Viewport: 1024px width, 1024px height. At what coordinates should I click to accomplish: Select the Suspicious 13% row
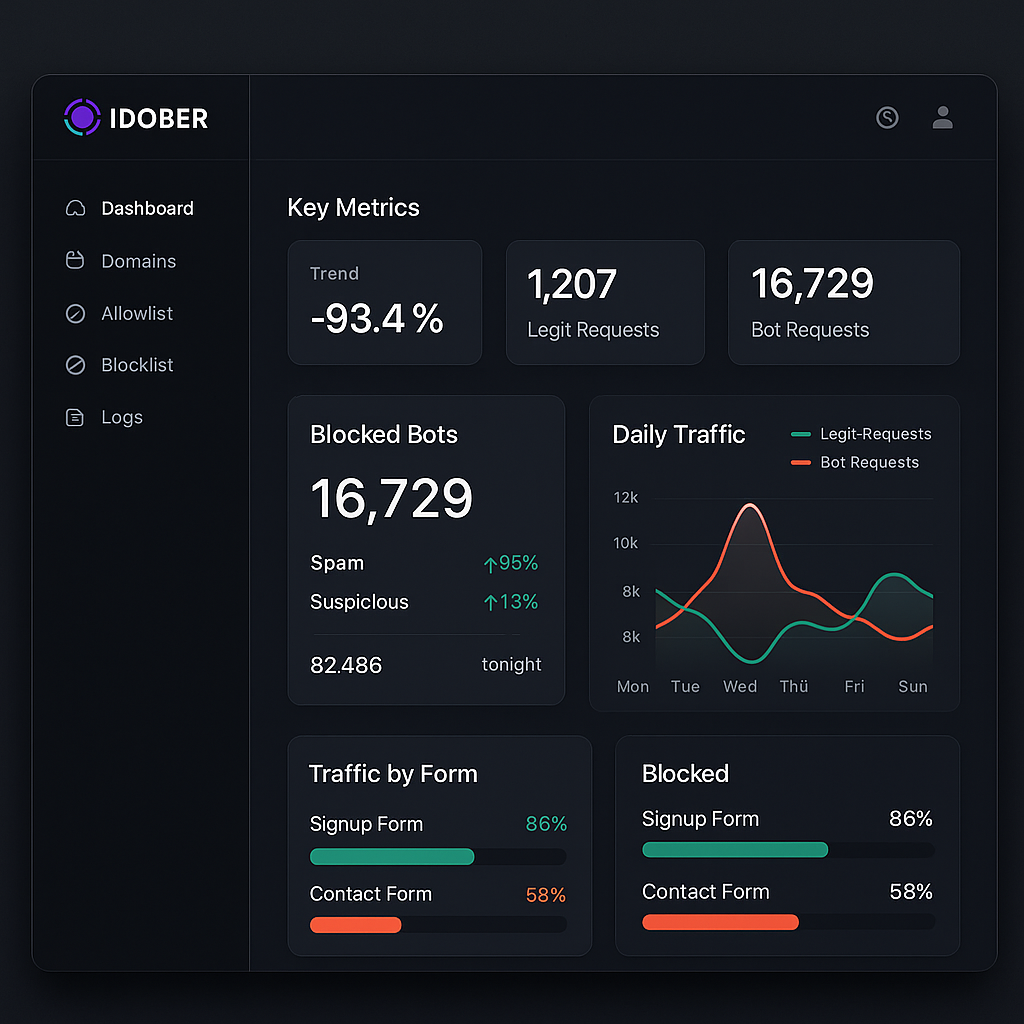[x=424, y=602]
